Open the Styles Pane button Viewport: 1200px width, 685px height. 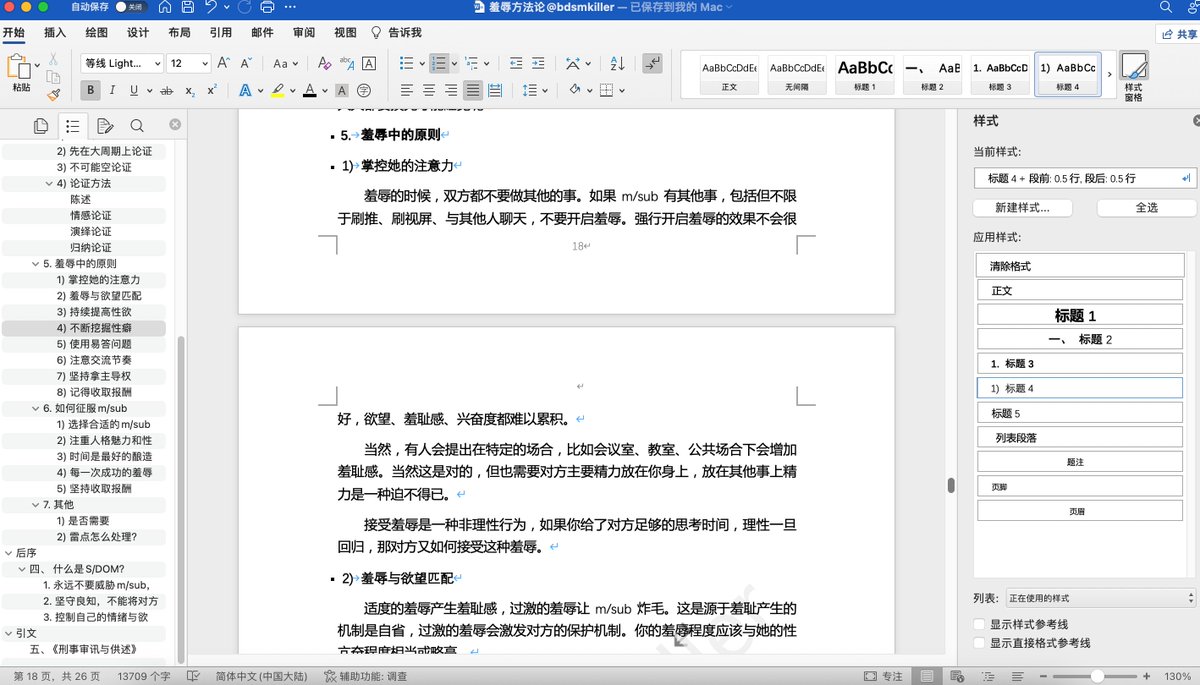(x=1134, y=76)
